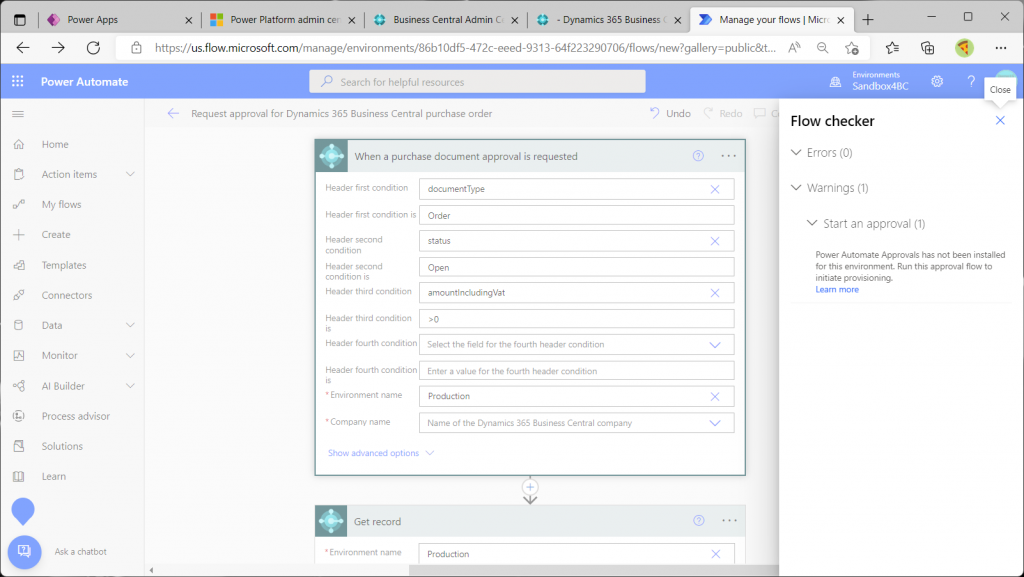1024x577 pixels.
Task: Clear the trigger's Production environment name
Action: 715,397
